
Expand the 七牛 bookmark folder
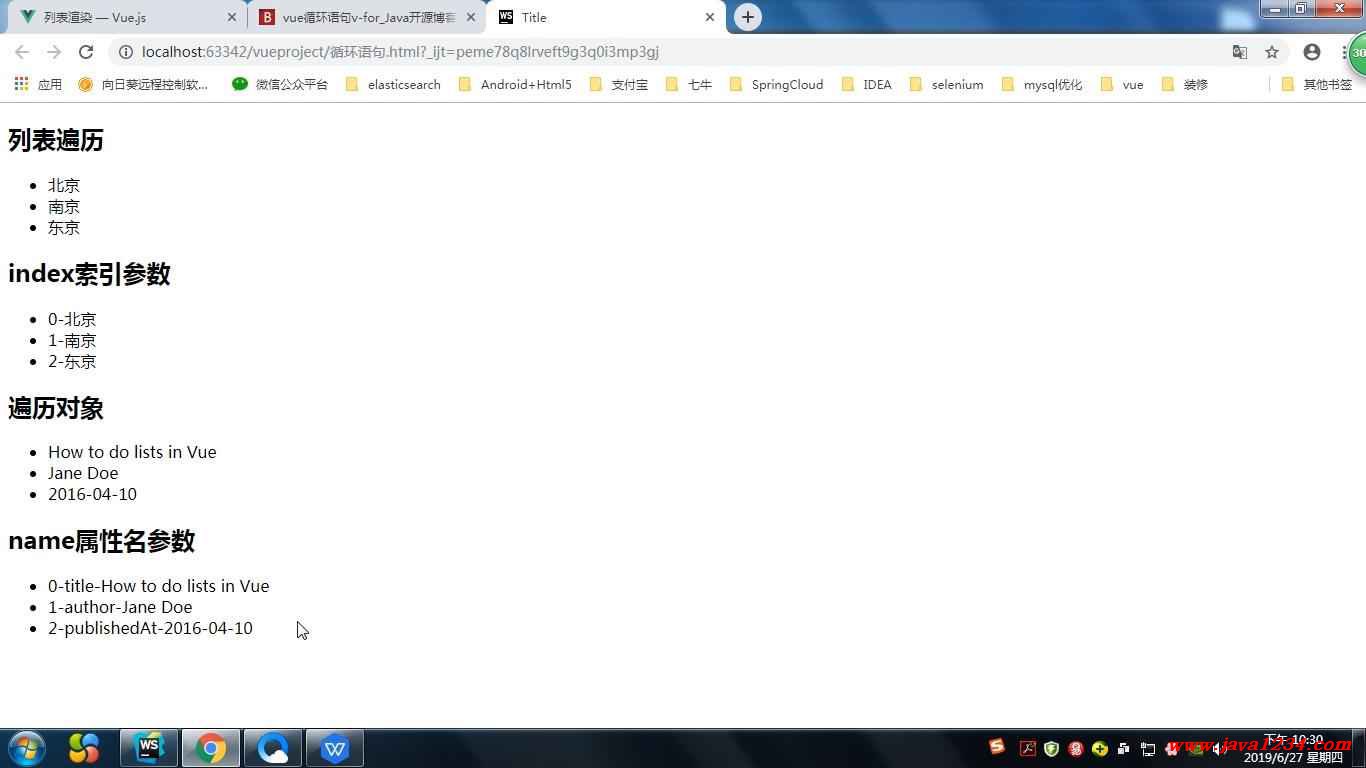[689, 84]
